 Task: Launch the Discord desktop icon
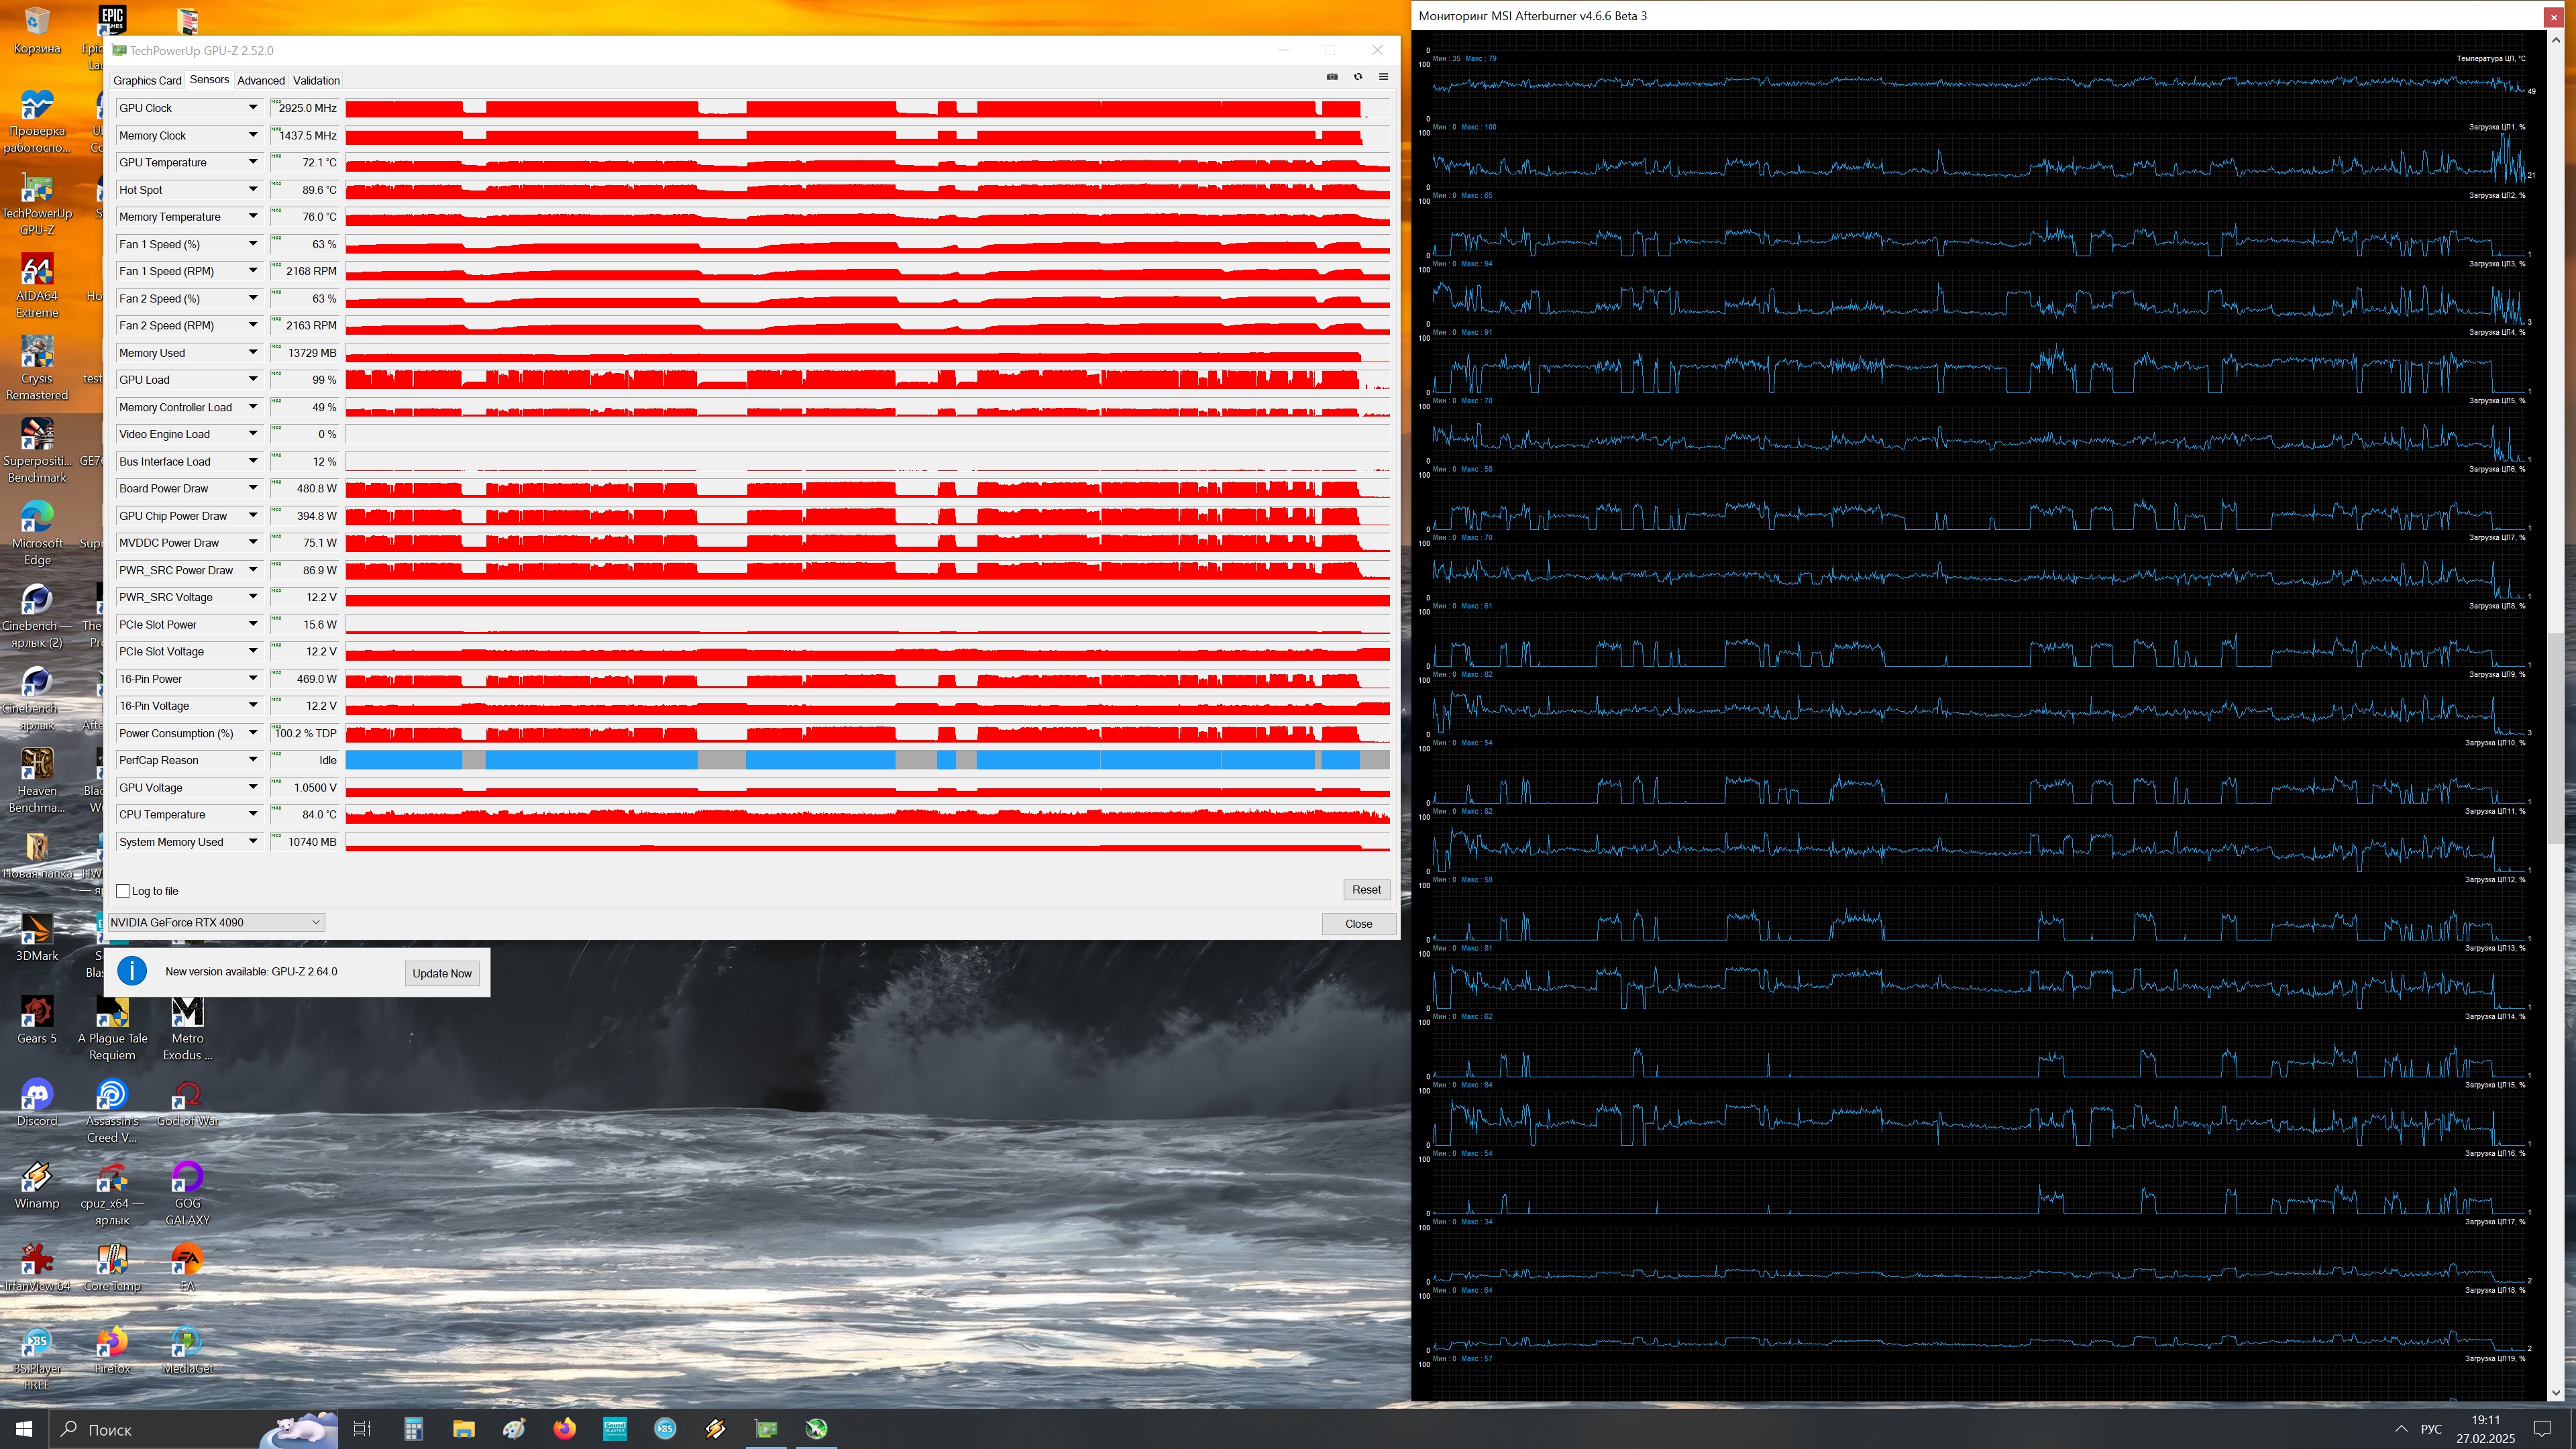[x=37, y=1096]
